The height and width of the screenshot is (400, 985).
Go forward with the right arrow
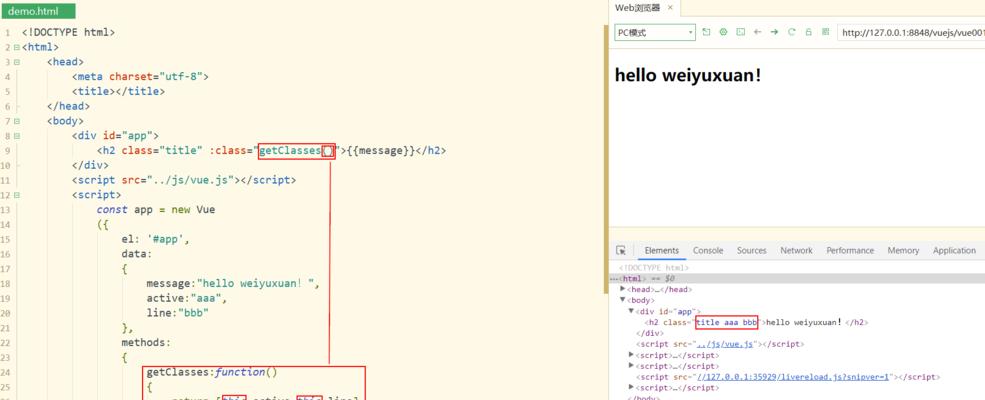tap(775, 32)
